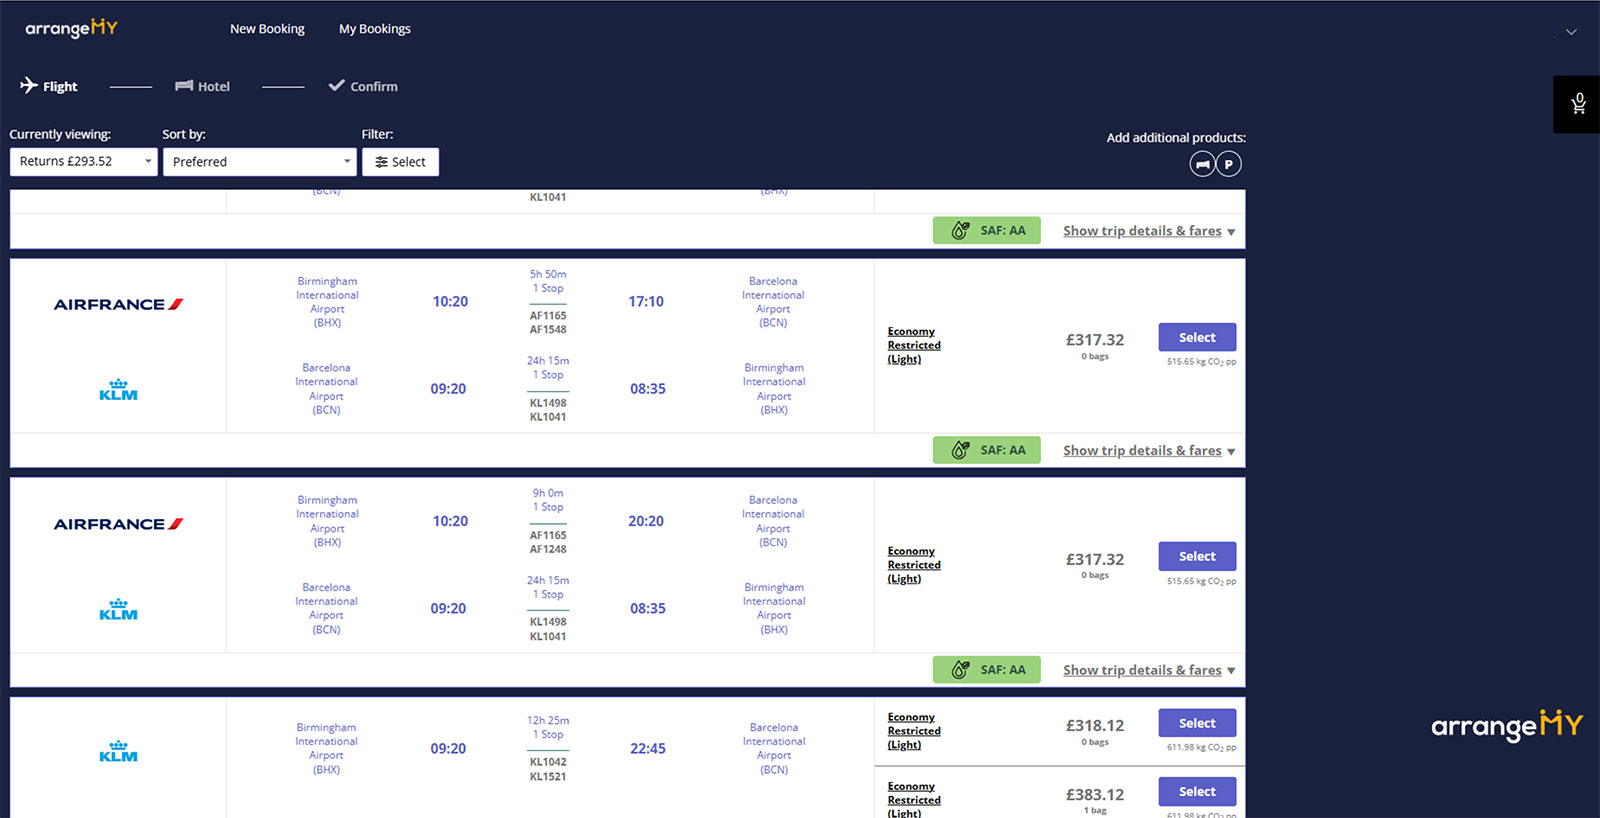Select the £317.32 fare arriving 17:10

(1197, 337)
